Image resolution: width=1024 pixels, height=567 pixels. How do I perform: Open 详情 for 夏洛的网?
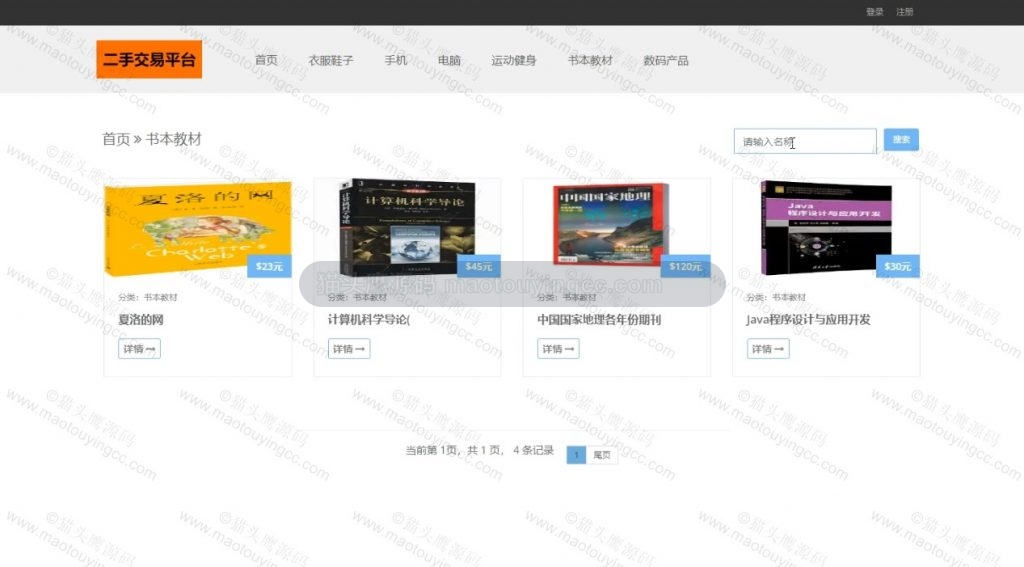pos(139,349)
